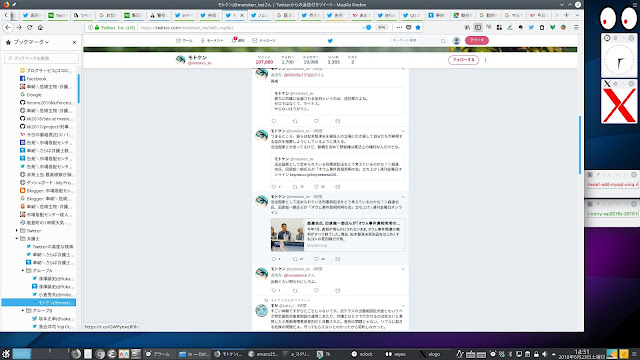Open the page actions three-dot menu in address bar
This screenshot has height=360, width=640.
(399, 27)
